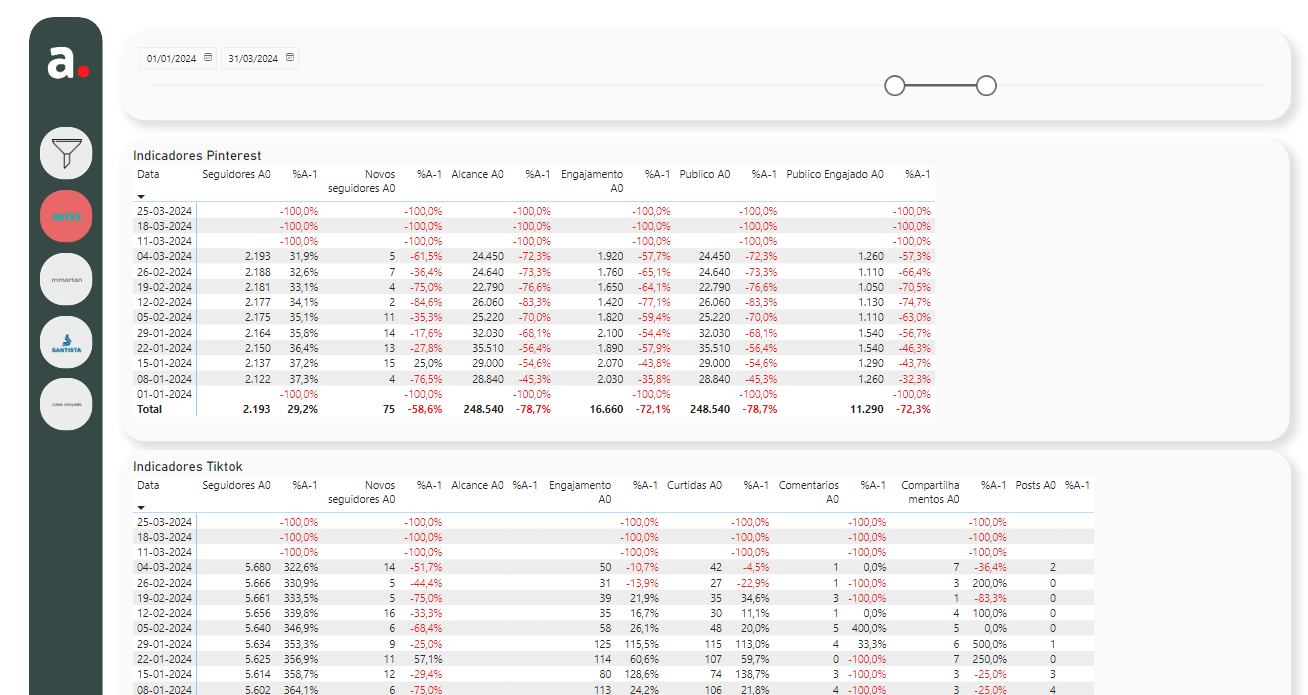
Task: Click the -58,6% total cell
Action: tap(426, 409)
